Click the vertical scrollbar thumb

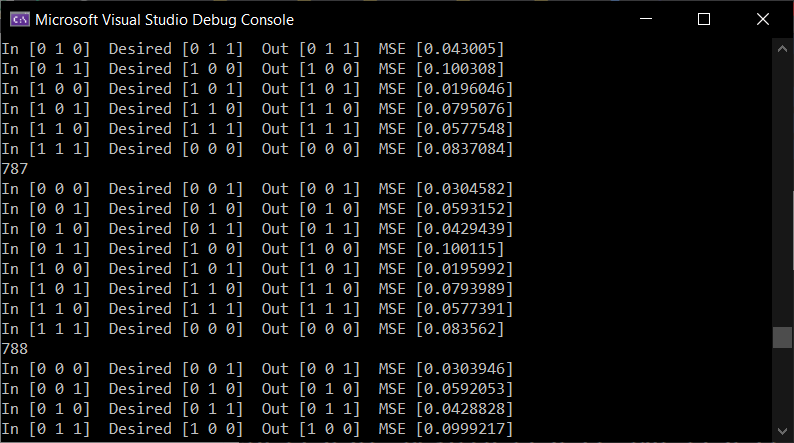click(782, 338)
